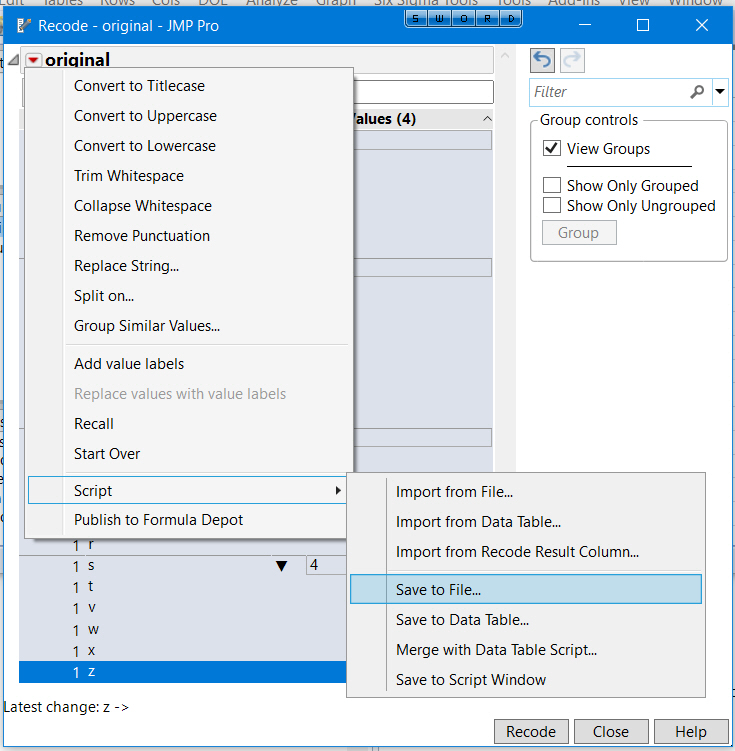Click the red triangle menu beside original
735x751 pixels.
click(x=33, y=60)
